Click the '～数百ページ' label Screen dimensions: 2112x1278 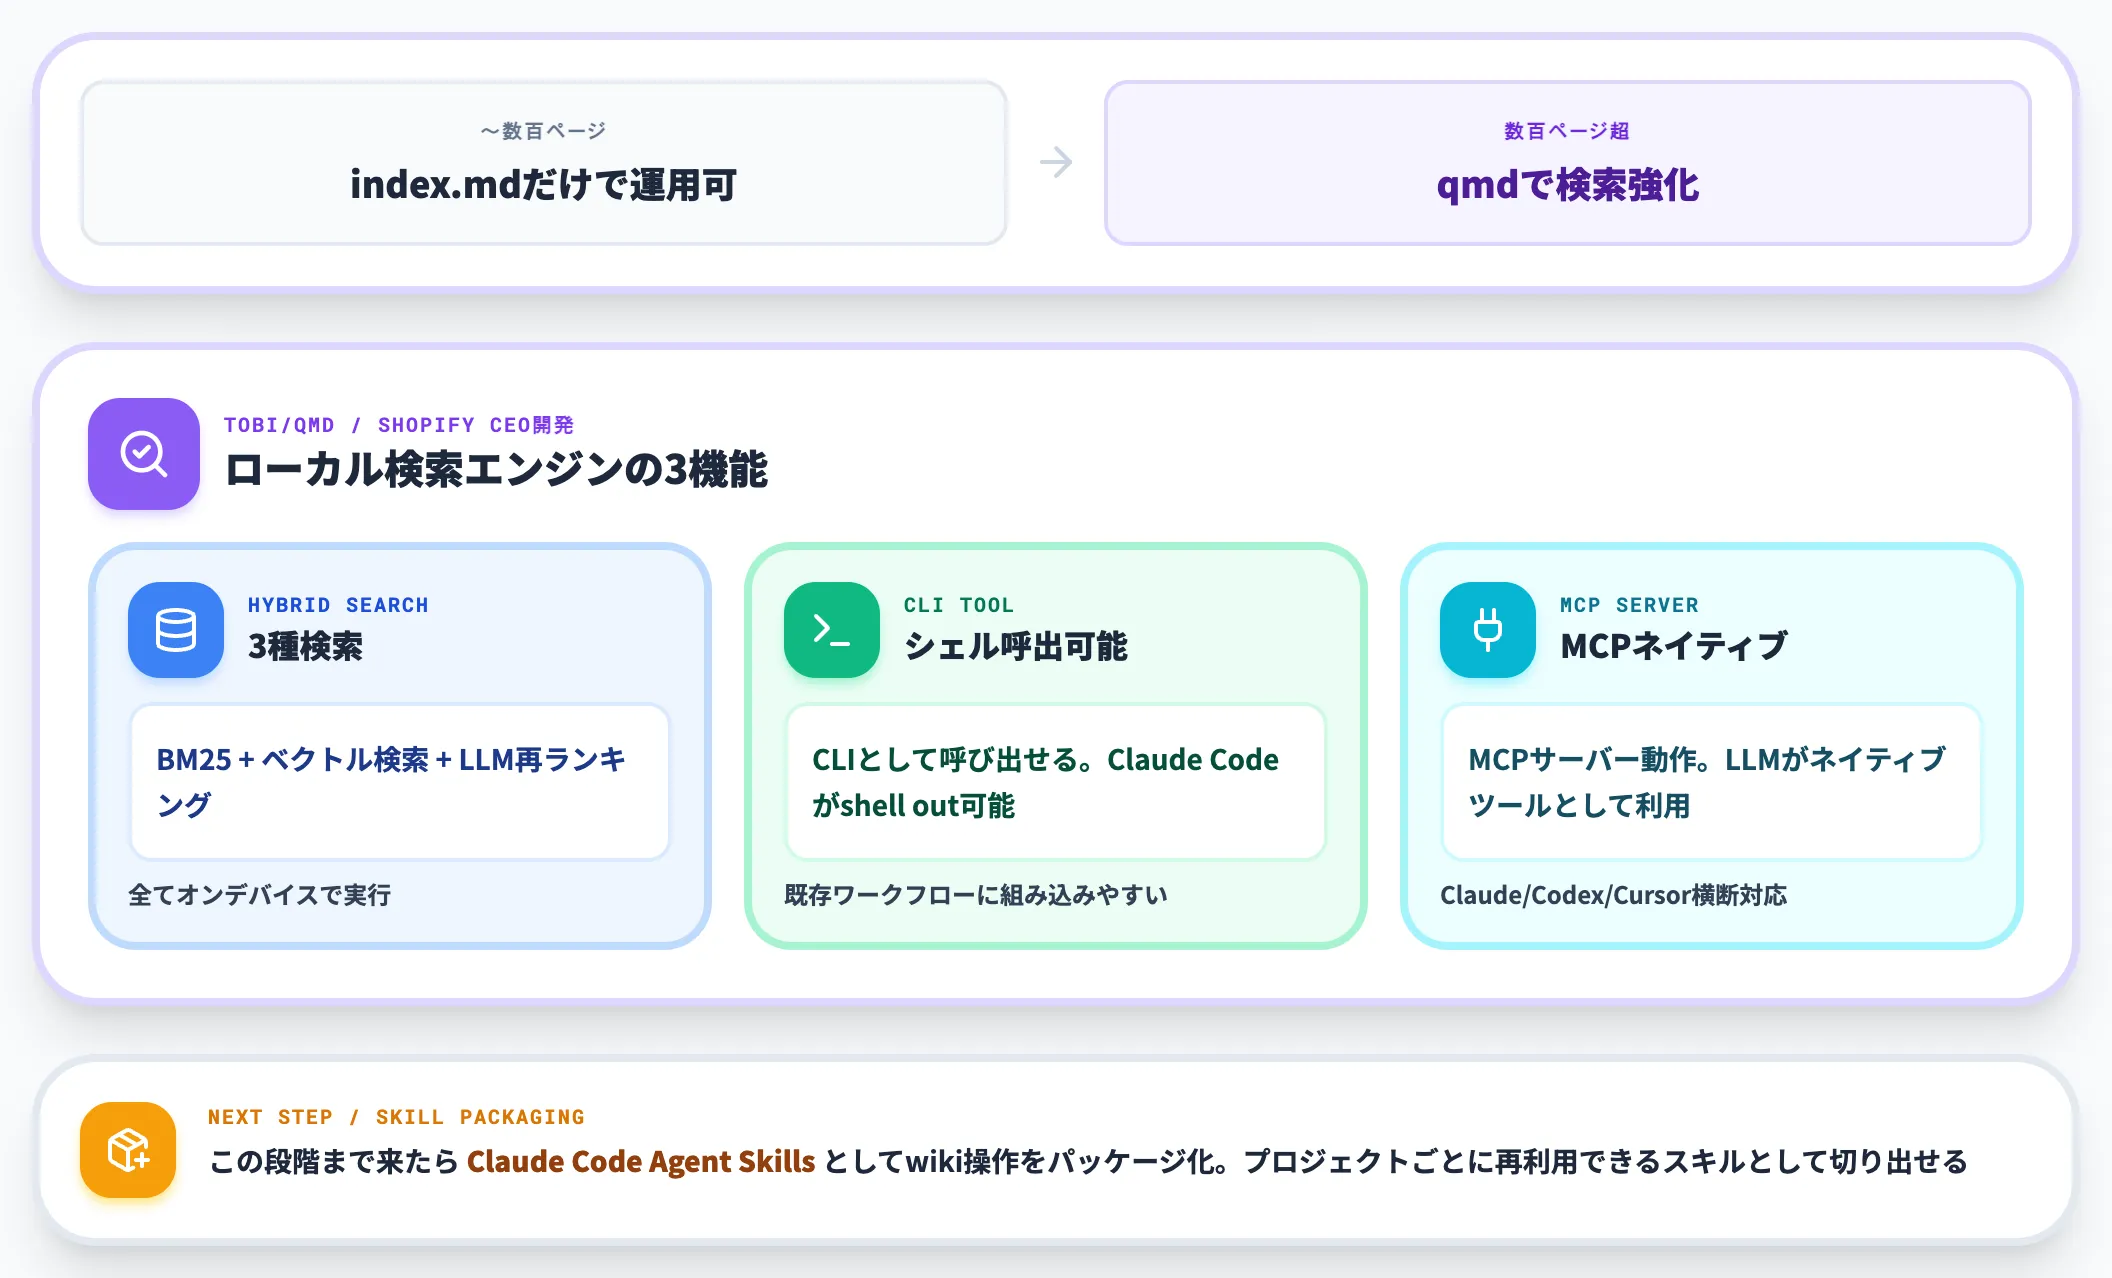pos(543,131)
